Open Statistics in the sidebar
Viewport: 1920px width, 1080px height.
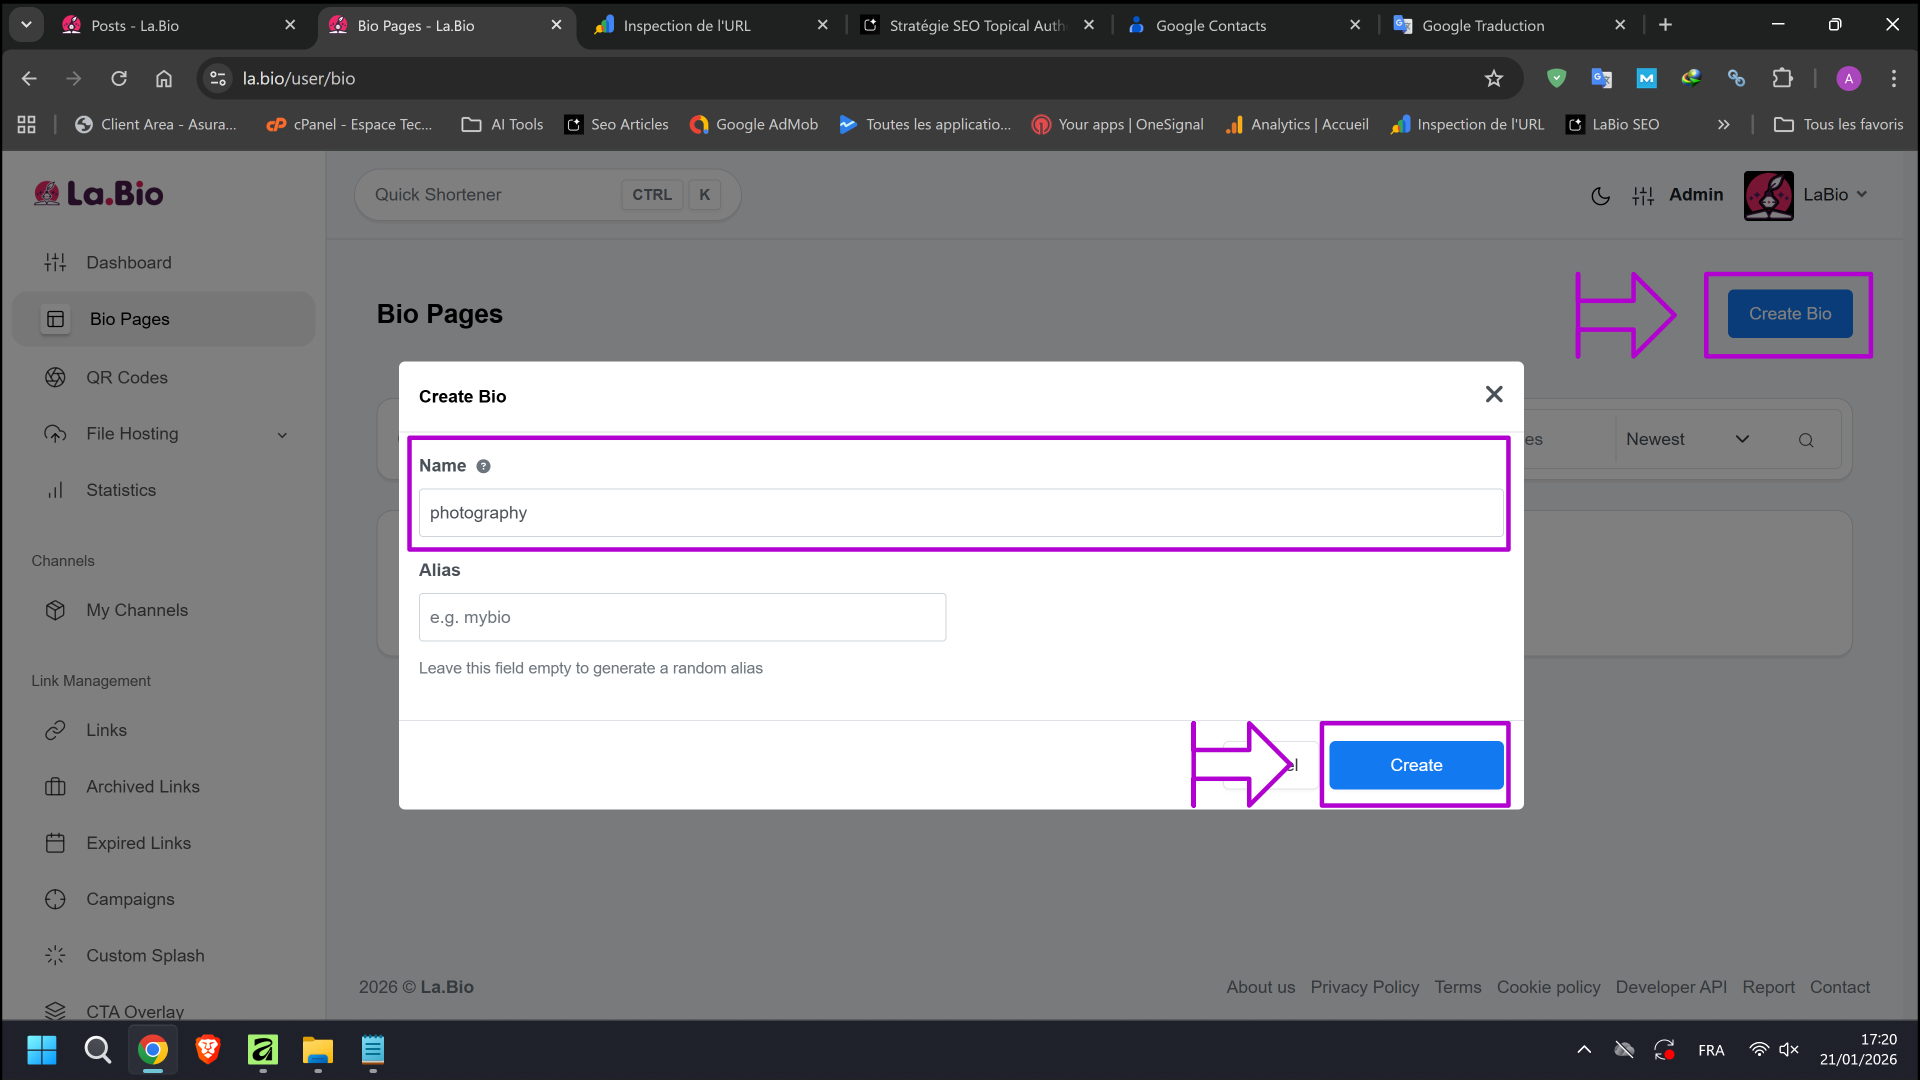pyautogui.click(x=121, y=490)
